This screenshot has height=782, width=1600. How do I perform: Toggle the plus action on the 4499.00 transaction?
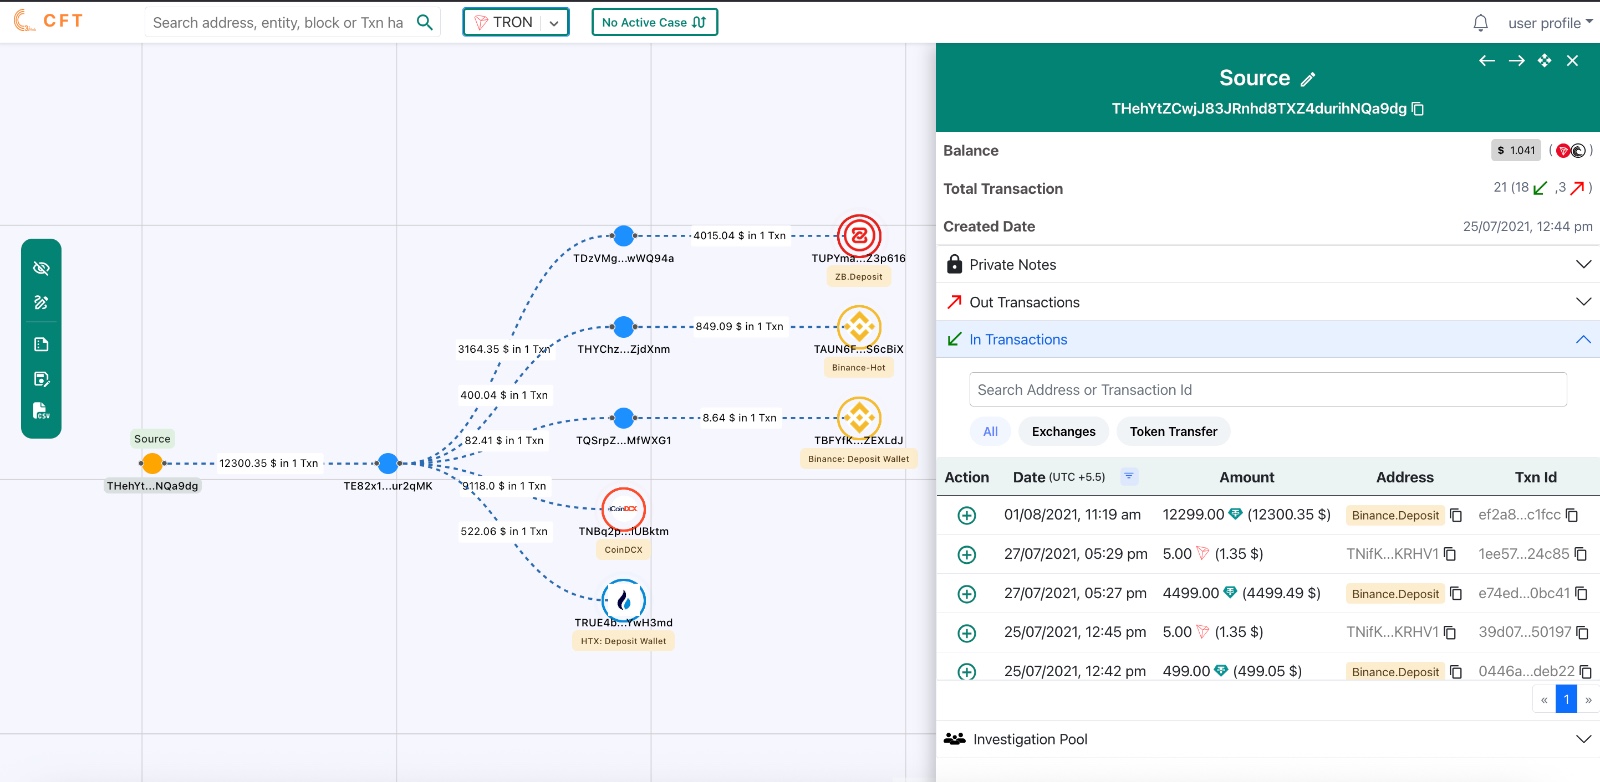(967, 594)
